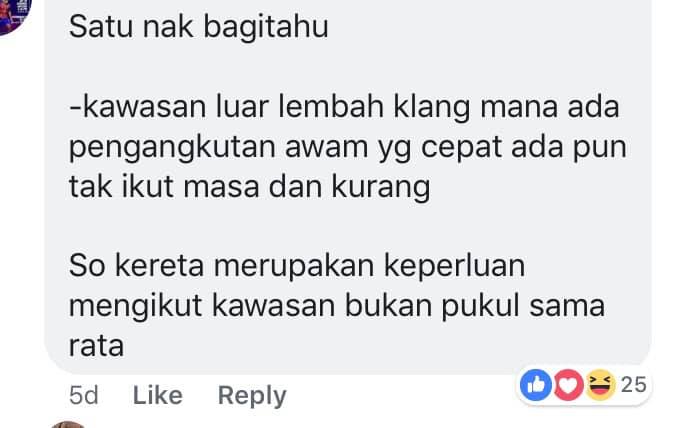Click the line "So kereta merupakan keperluan"

(x=297, y=266)
